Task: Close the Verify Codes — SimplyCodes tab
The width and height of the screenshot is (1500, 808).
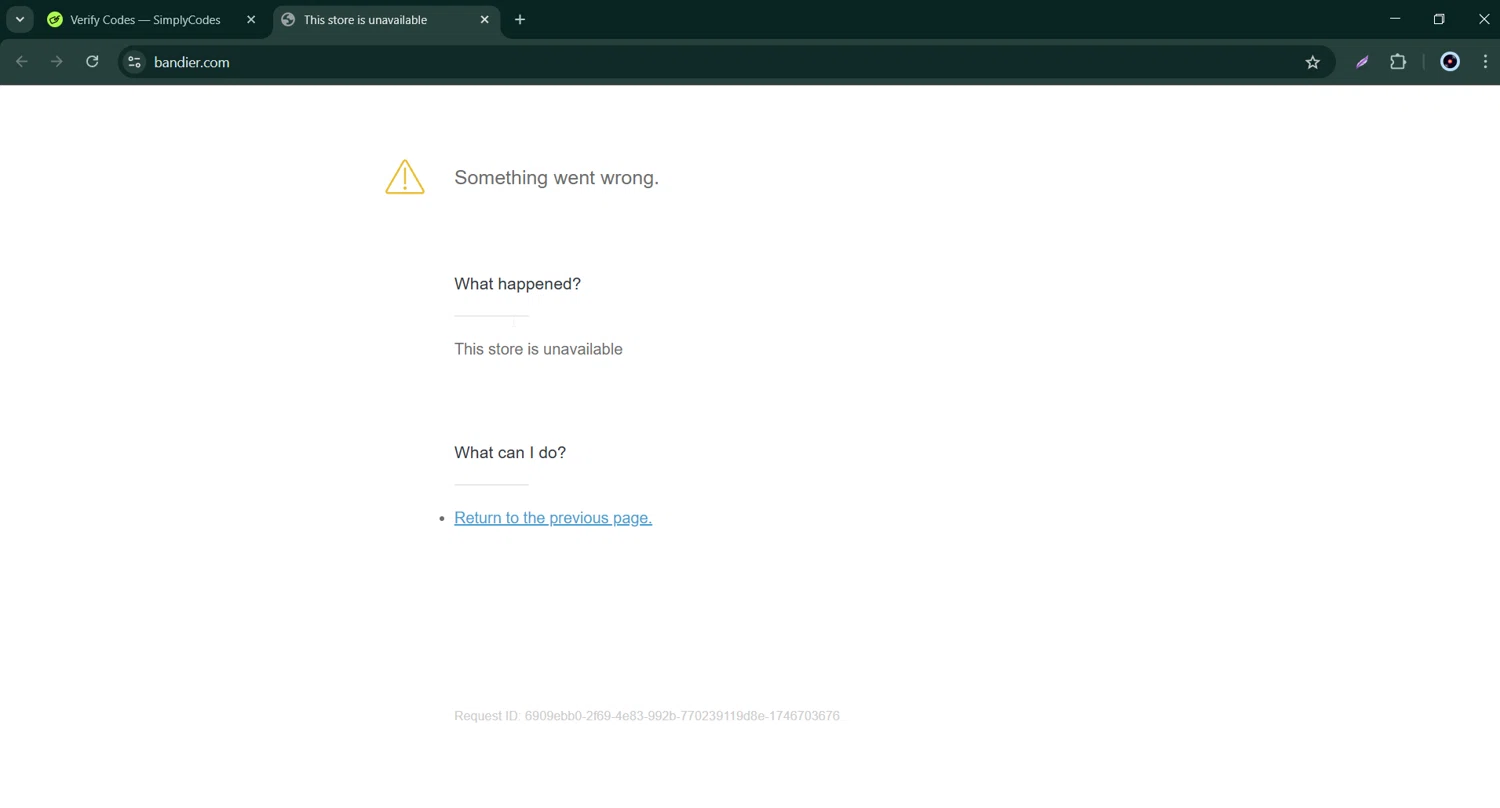Action: click(251, 19)
